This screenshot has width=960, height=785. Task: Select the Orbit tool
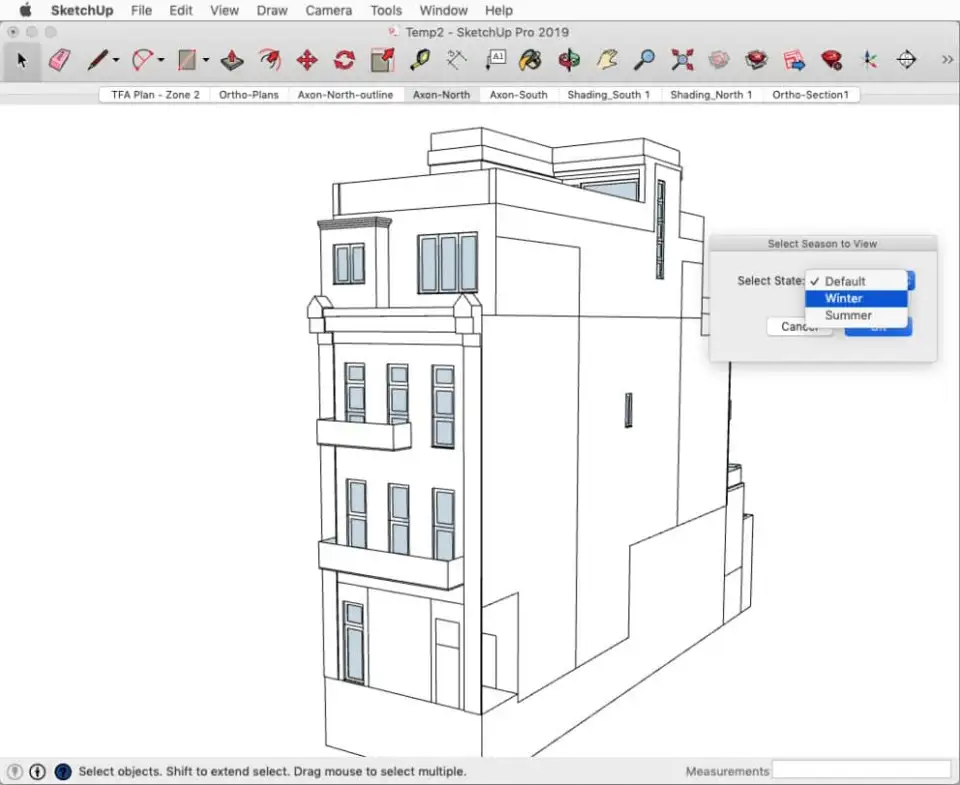(x=569, y=60)
